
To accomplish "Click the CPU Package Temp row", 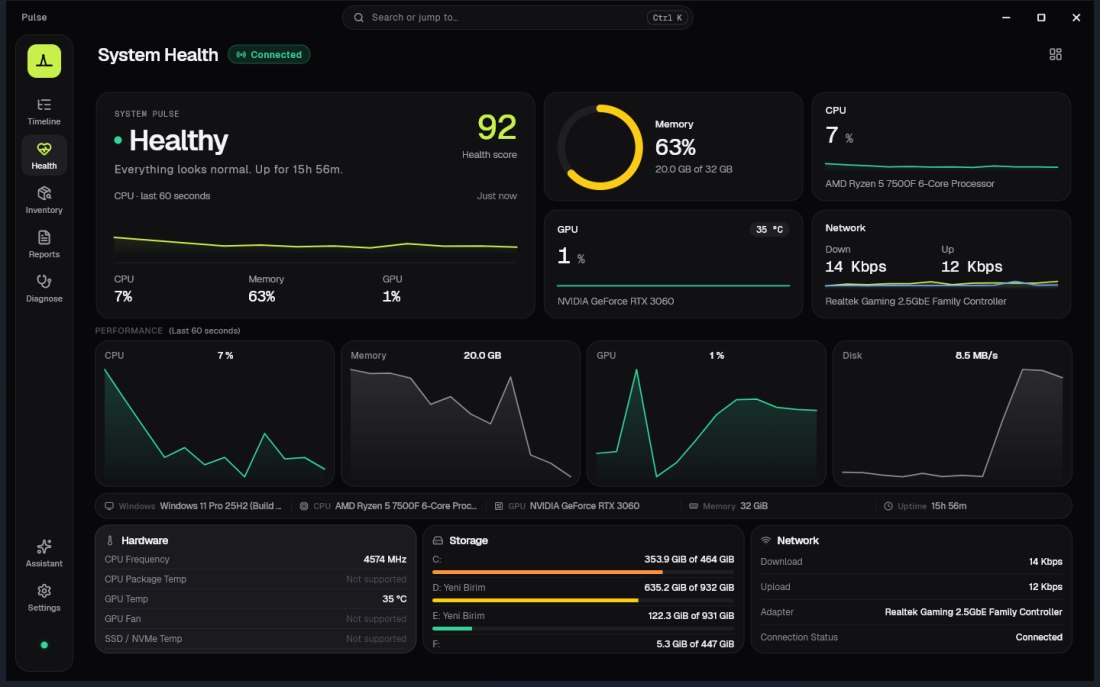I will click(x=255, y=579).
